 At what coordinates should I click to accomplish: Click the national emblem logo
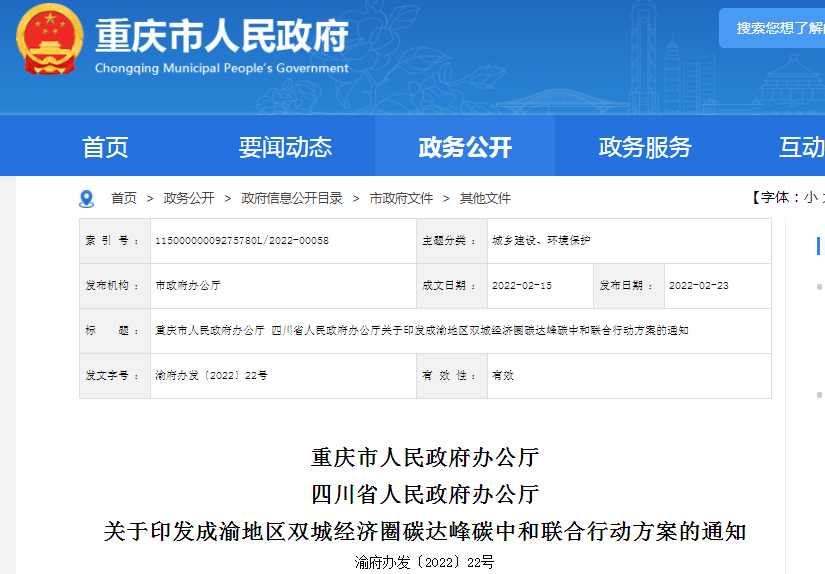pyautogui.click(x=49, y=39)
